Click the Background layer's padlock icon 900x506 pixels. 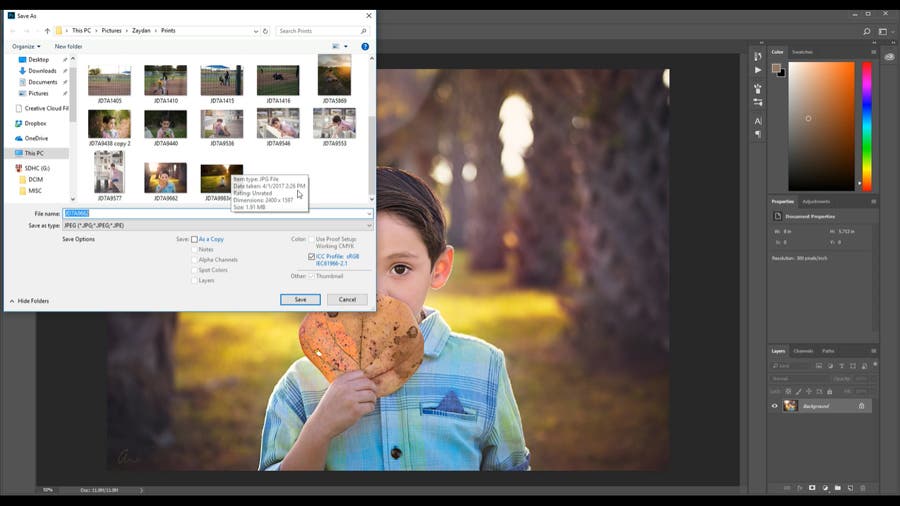pos(862,406)
